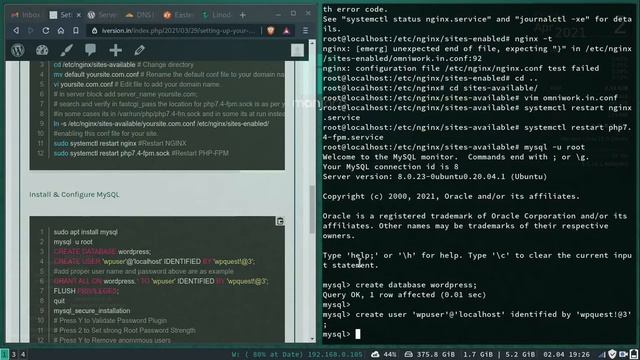Image resolution: width=640 pixels, height=360 pixels.
Task: Go back with the browser back arrow
Action: tap(16, 31)
